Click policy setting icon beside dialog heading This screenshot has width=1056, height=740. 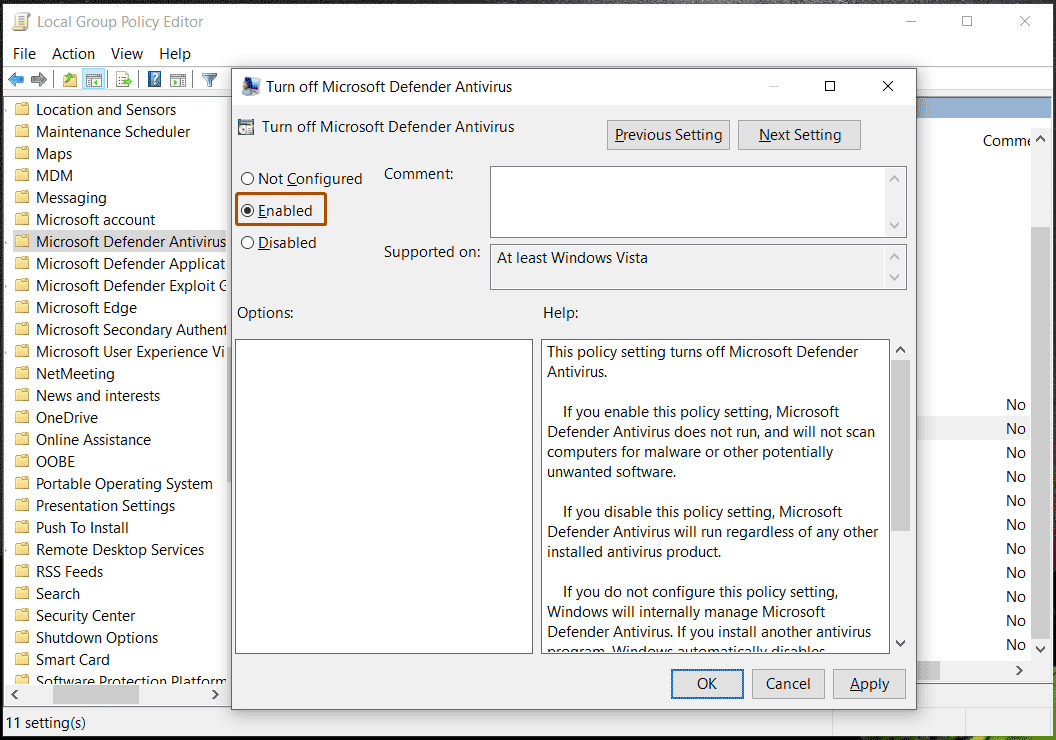(x=246, y=127)
